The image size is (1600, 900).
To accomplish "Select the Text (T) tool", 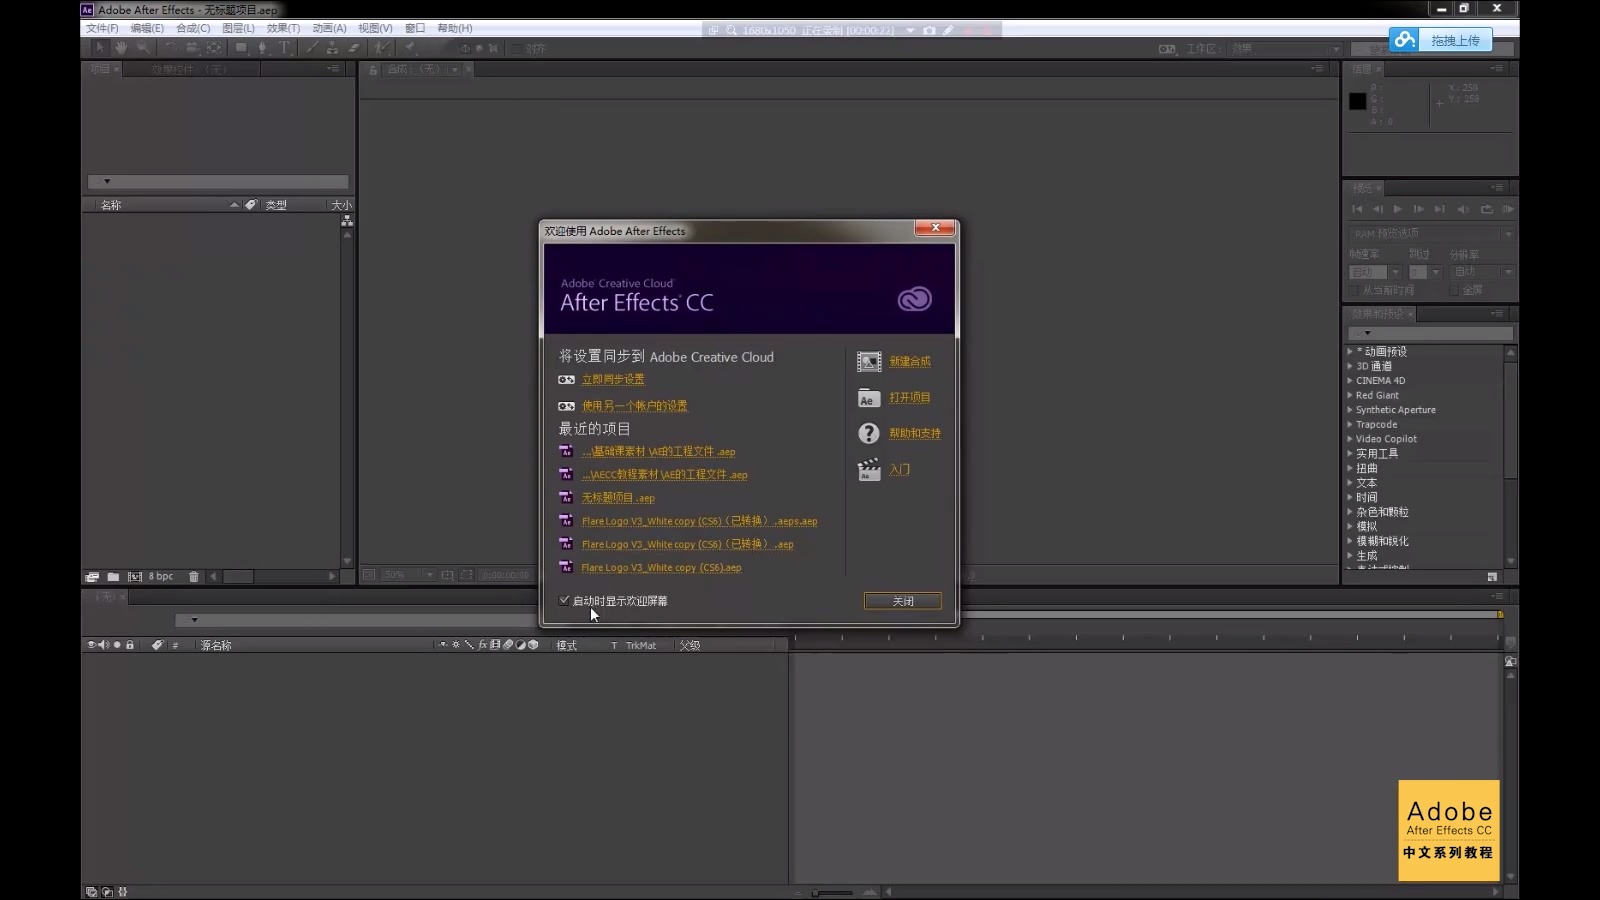I will click(285, 47).
